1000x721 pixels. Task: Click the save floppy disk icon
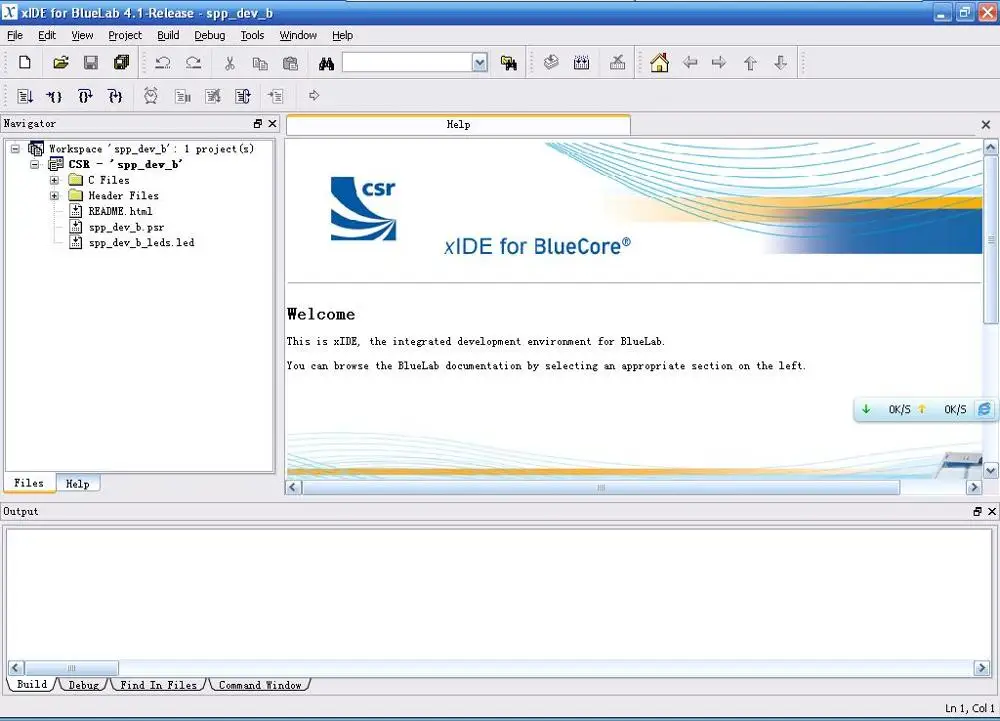(91, 62)
